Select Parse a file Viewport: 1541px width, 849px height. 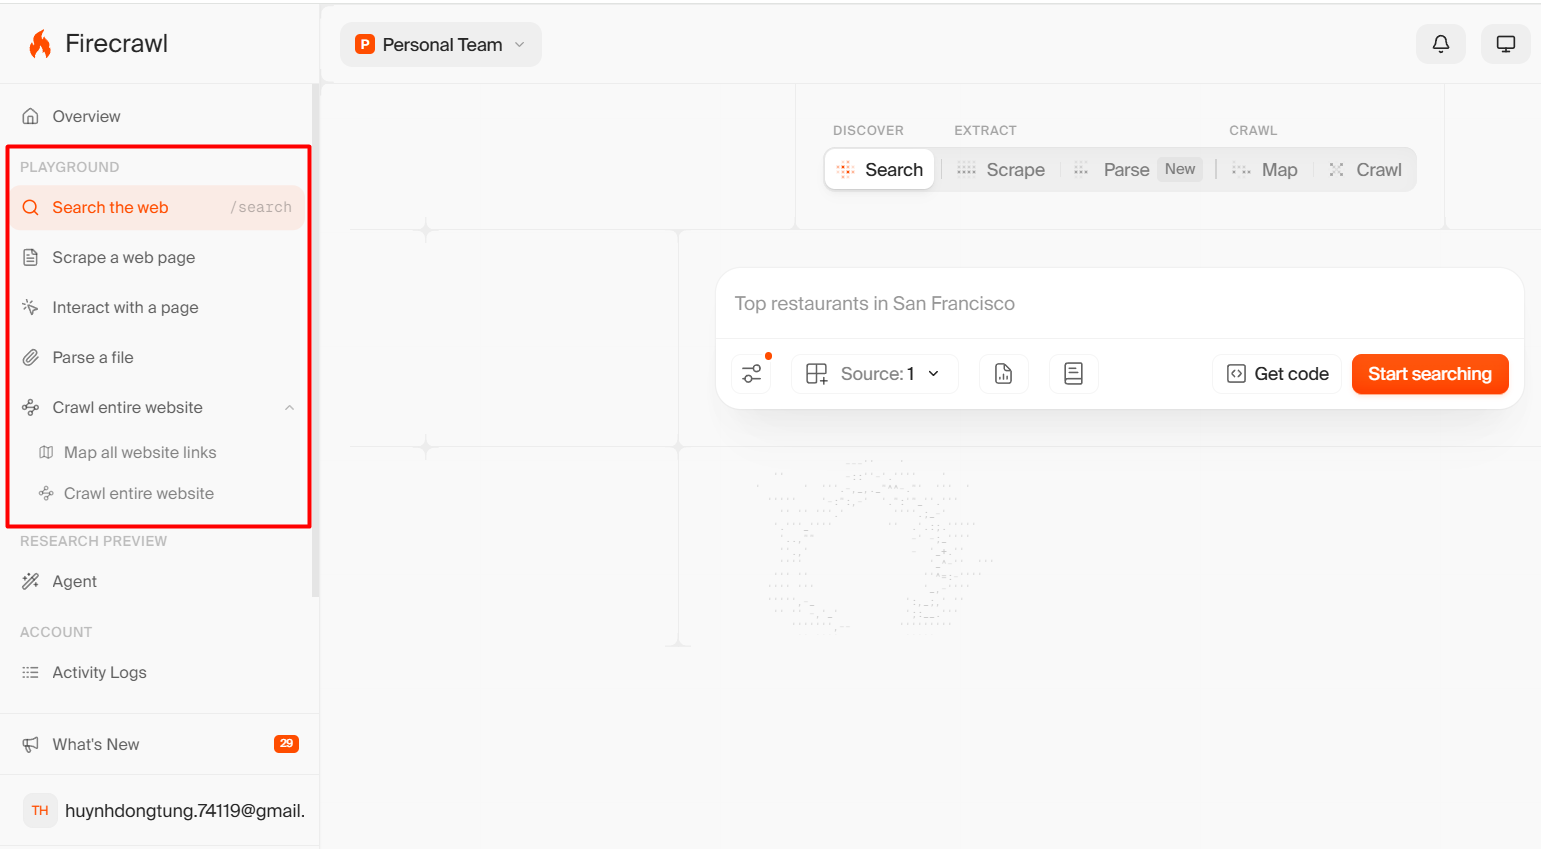click(160, 357)
